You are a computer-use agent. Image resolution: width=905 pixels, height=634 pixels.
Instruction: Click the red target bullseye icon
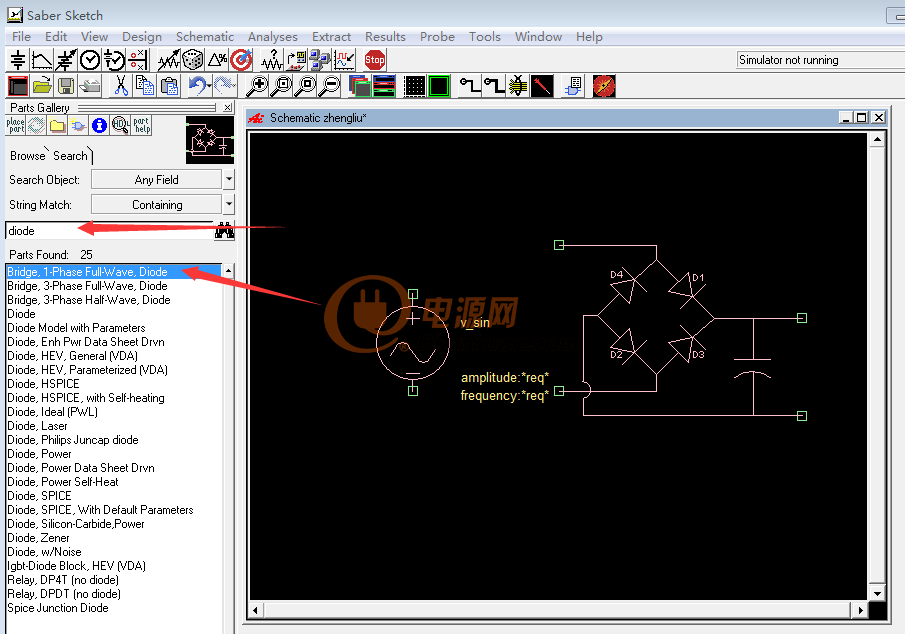click(x=241, y=60)
